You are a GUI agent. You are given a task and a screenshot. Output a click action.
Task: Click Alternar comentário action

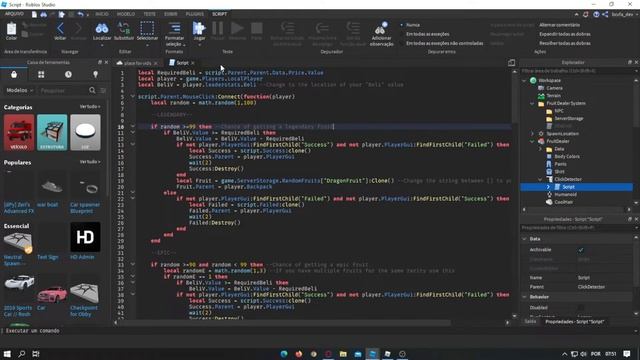click(x=559, y=25)
